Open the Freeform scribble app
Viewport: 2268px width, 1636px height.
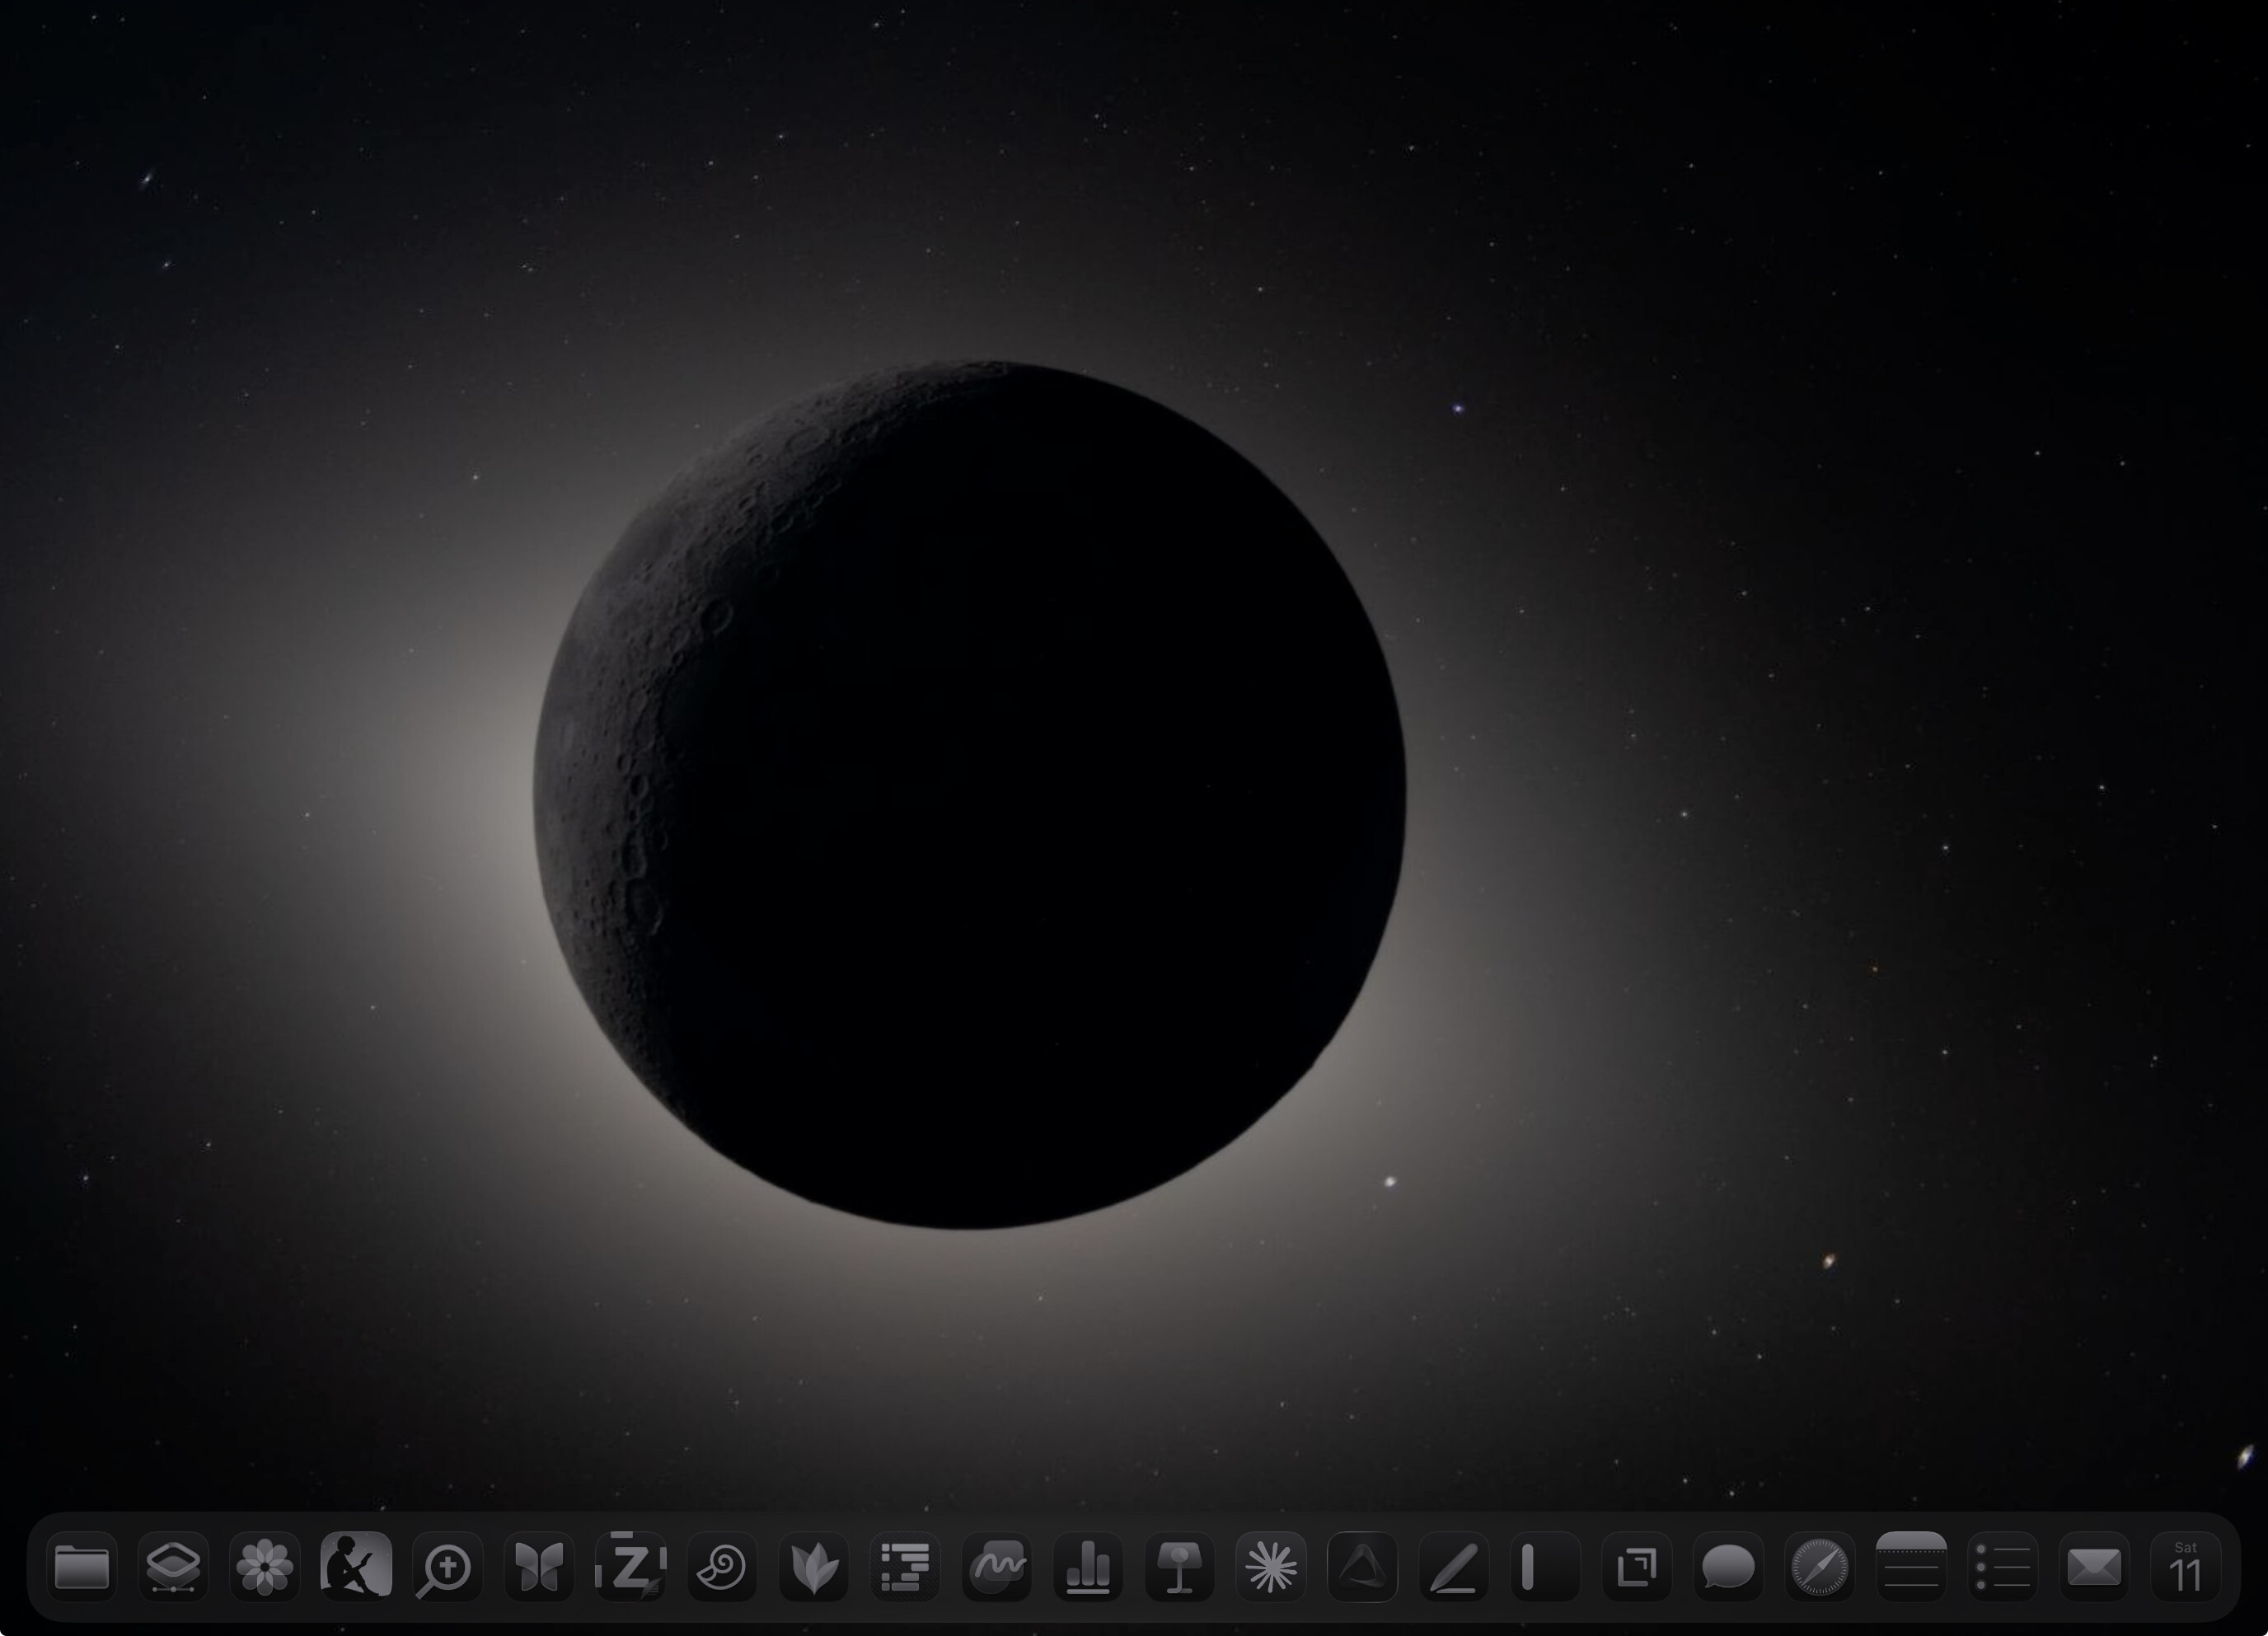pos(997,1567)
